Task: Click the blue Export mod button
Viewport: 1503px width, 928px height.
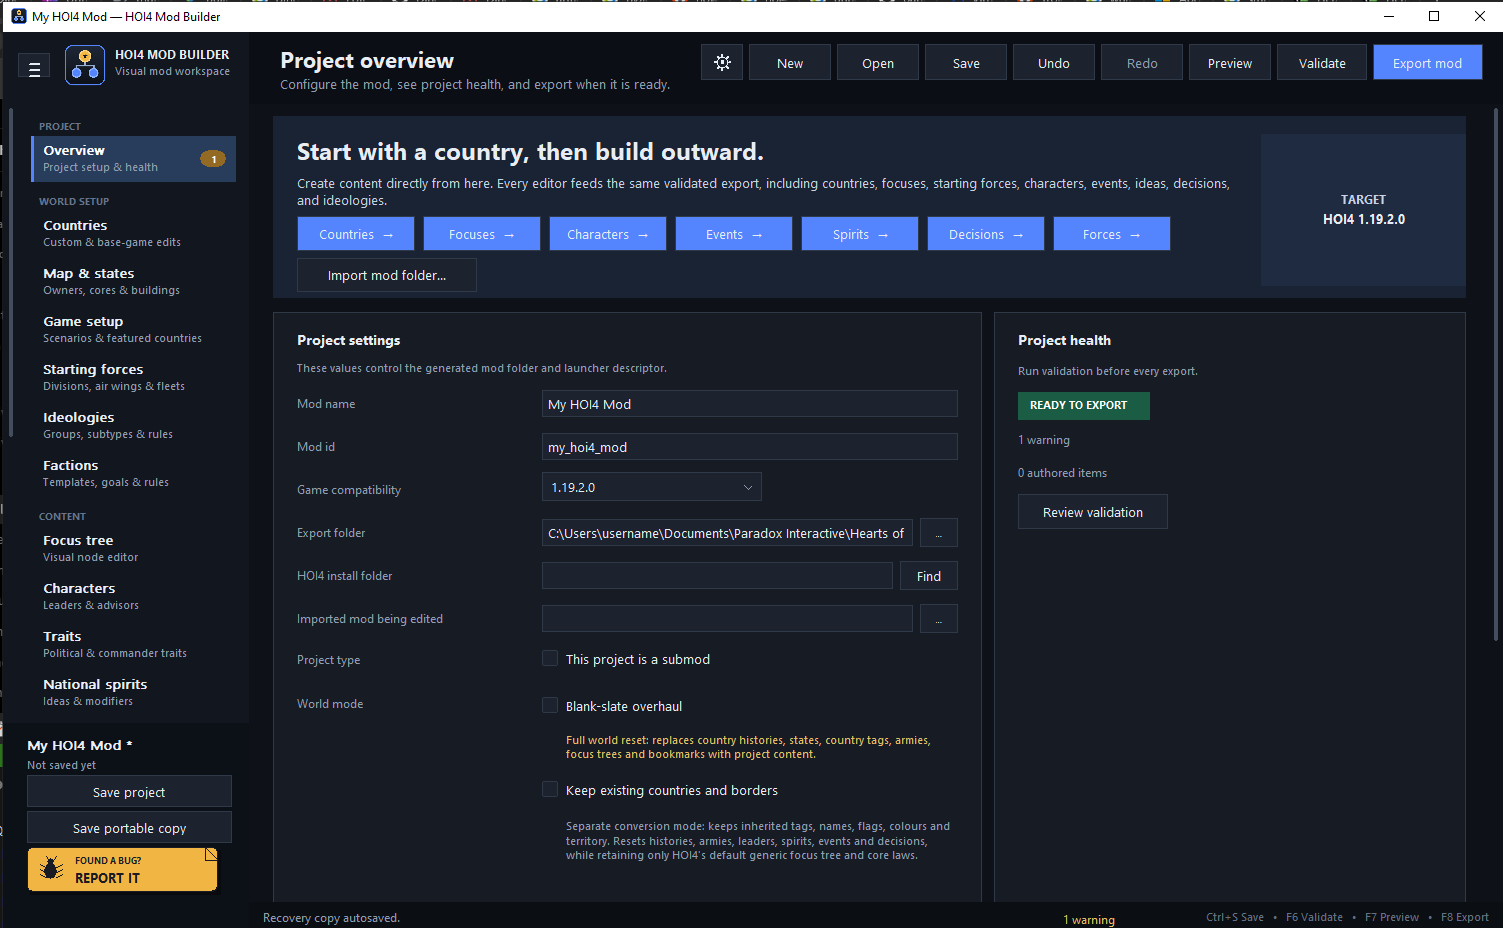Action: pyautogui.click(x=1427, y=63)
